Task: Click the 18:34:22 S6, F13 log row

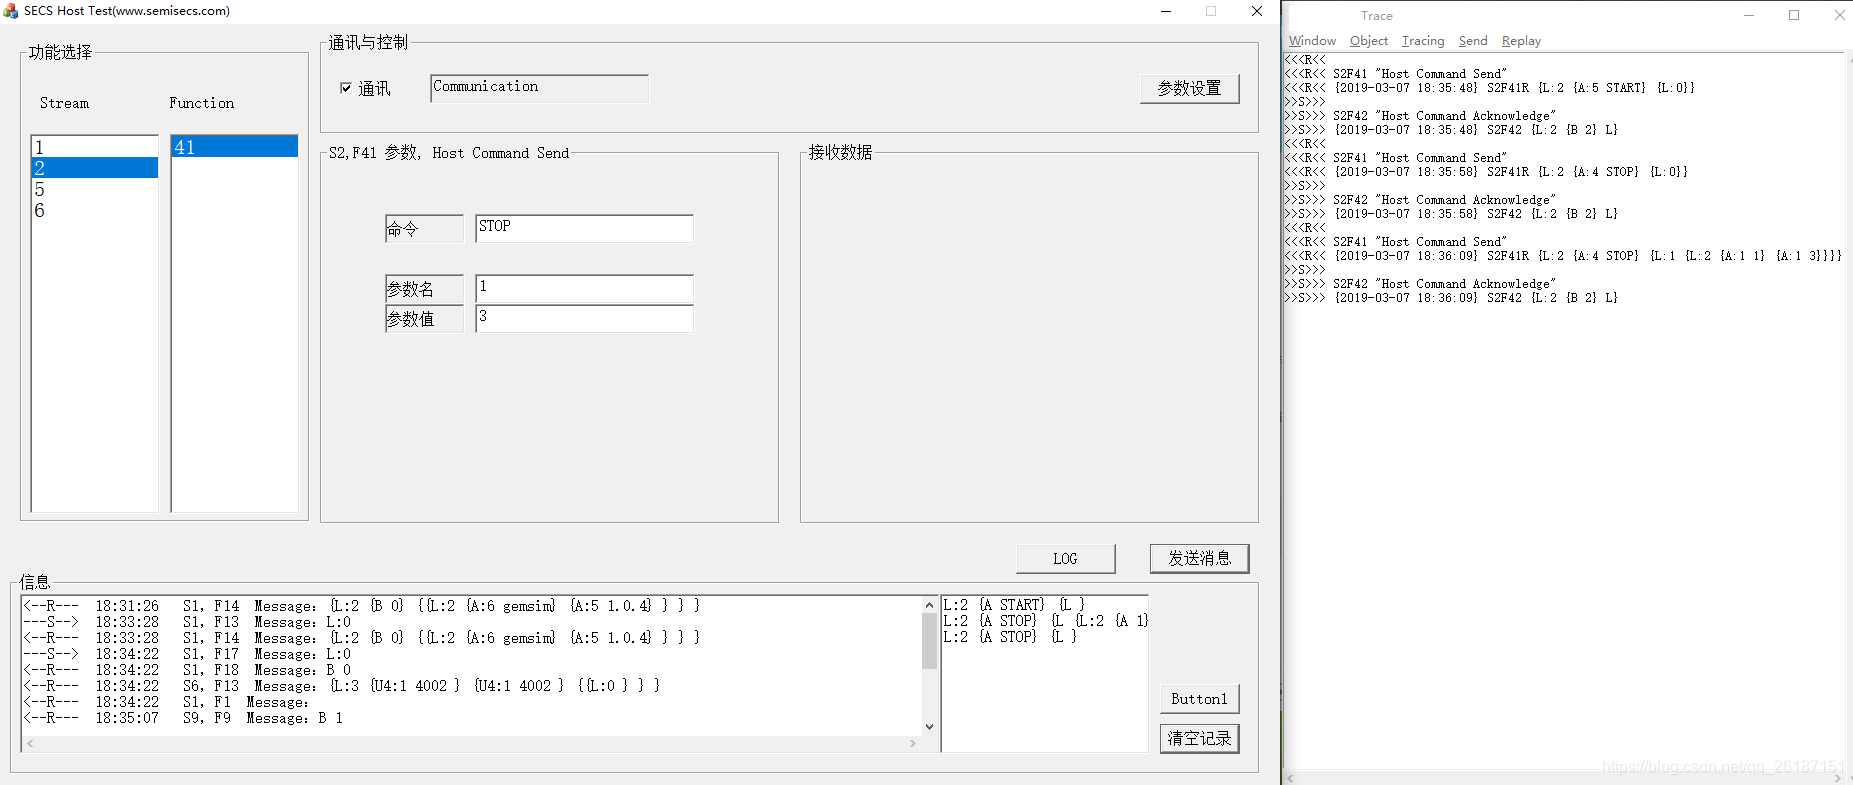Action: click(x=341, y=686)
